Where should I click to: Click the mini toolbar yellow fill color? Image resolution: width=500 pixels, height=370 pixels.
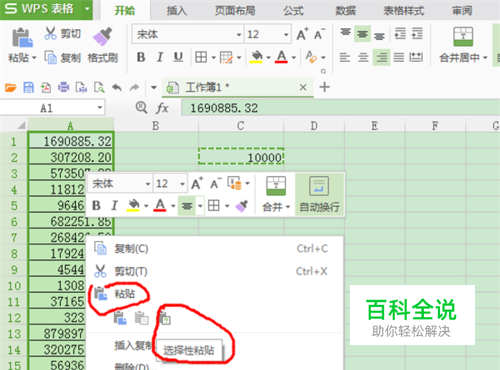[134, 206]
